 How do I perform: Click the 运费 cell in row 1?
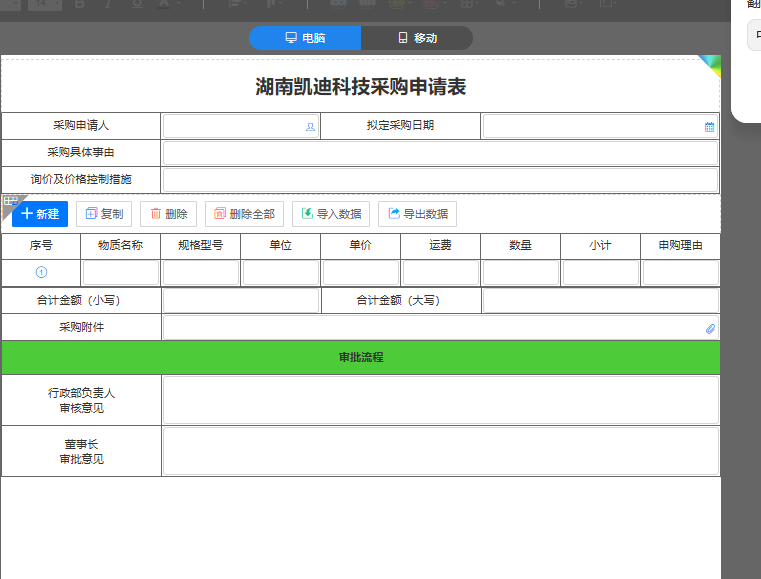click(x=441, y=273)
